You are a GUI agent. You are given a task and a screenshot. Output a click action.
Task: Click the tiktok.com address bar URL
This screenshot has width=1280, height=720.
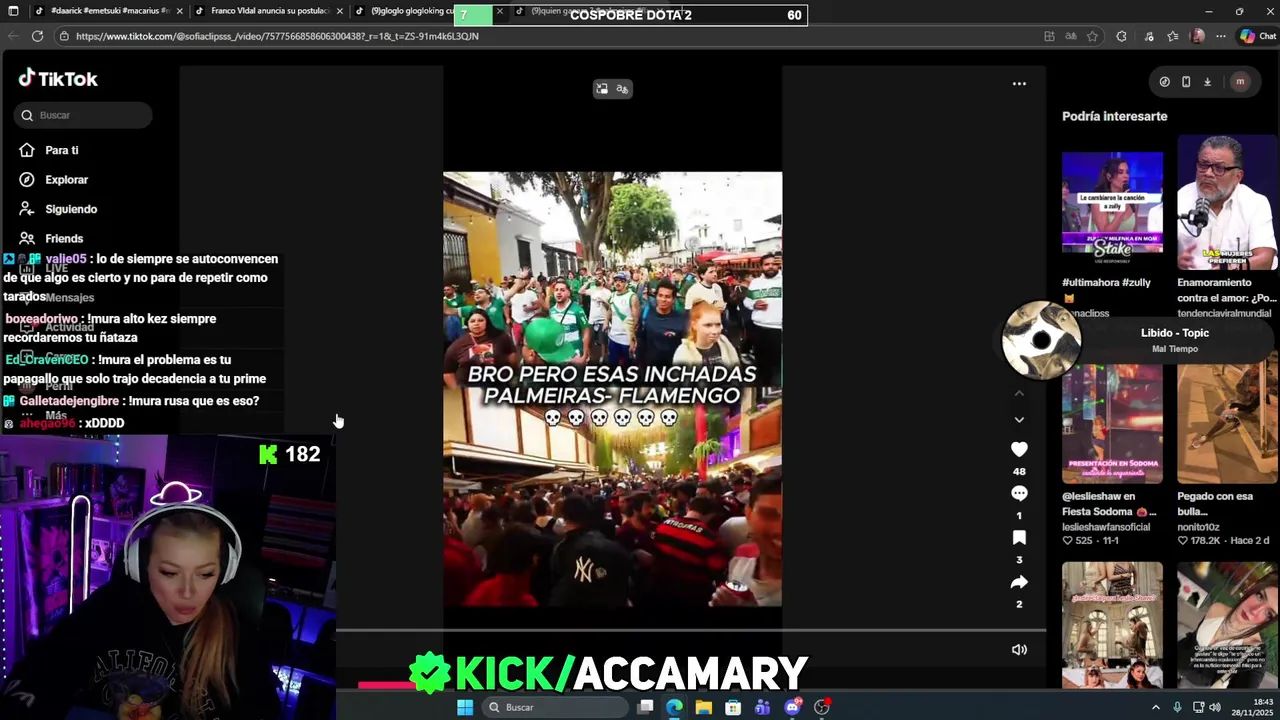point(277,36)
